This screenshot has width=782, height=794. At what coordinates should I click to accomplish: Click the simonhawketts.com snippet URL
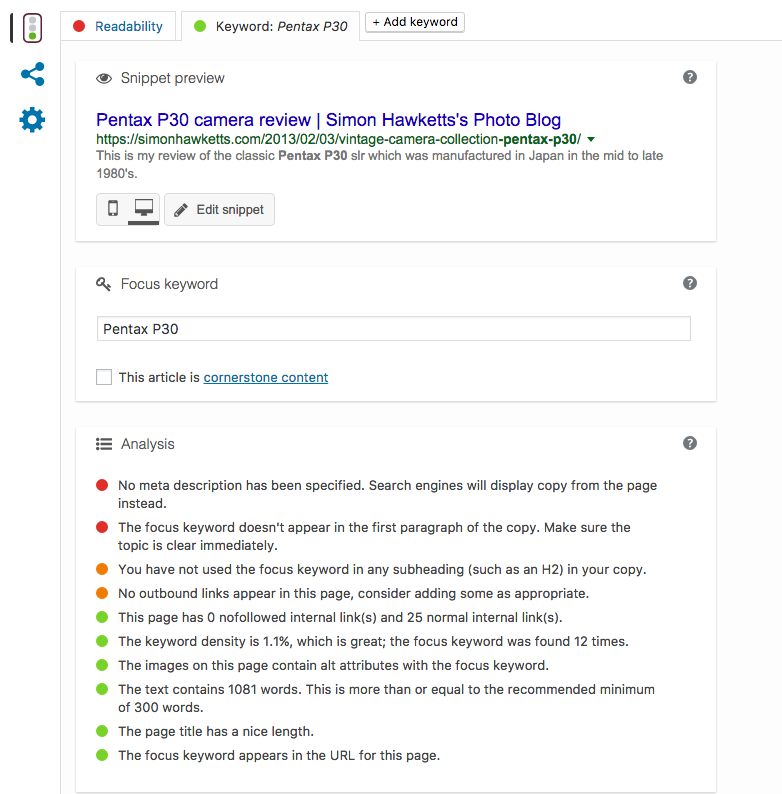(338, 139)
